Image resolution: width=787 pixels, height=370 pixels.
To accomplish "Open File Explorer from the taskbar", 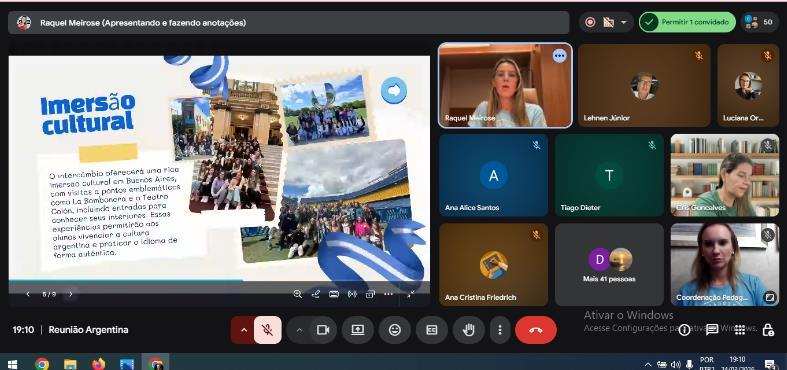I will [70, 363].
